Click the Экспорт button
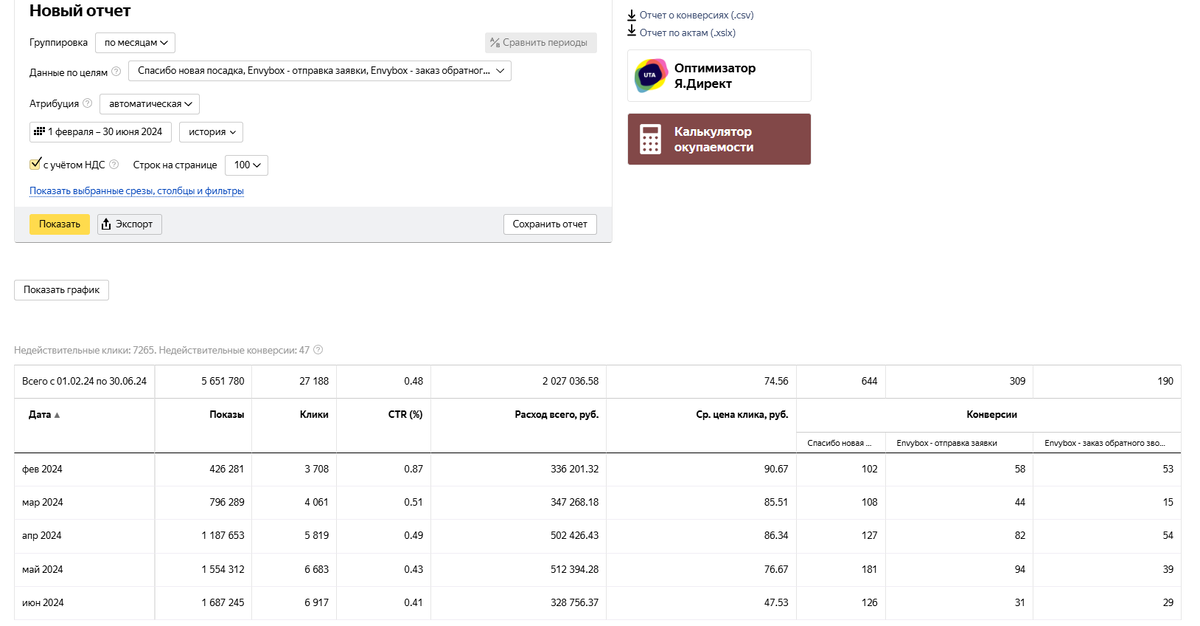This screenshot has height=626, width=1200. click(x=129, y=224)
